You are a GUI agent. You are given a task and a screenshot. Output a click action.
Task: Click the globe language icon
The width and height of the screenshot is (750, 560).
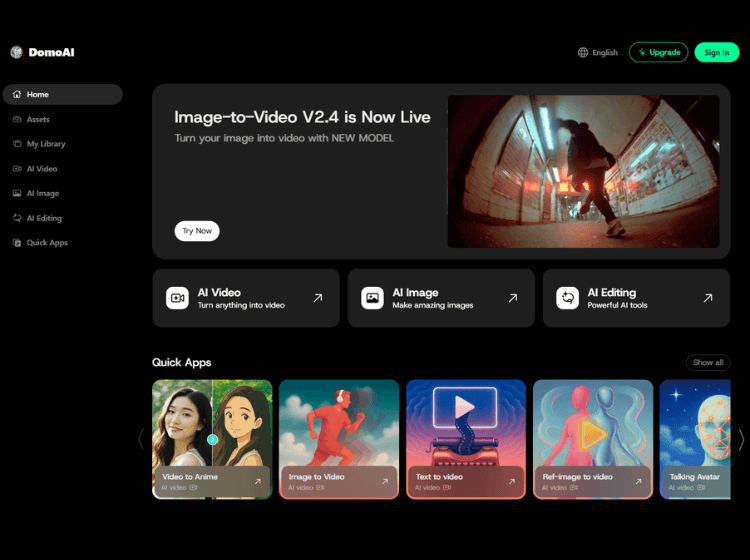coord(583,53)
